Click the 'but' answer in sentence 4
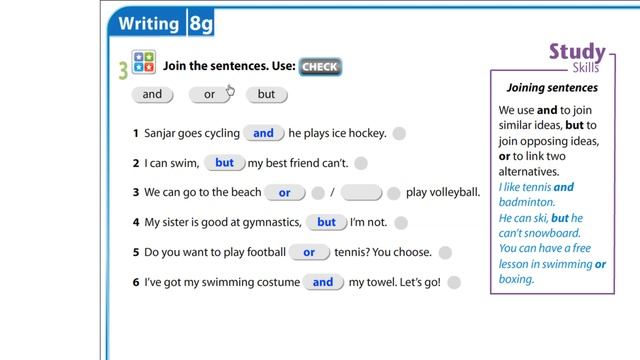This screenshot has height=360, width=640. point(327,222)
